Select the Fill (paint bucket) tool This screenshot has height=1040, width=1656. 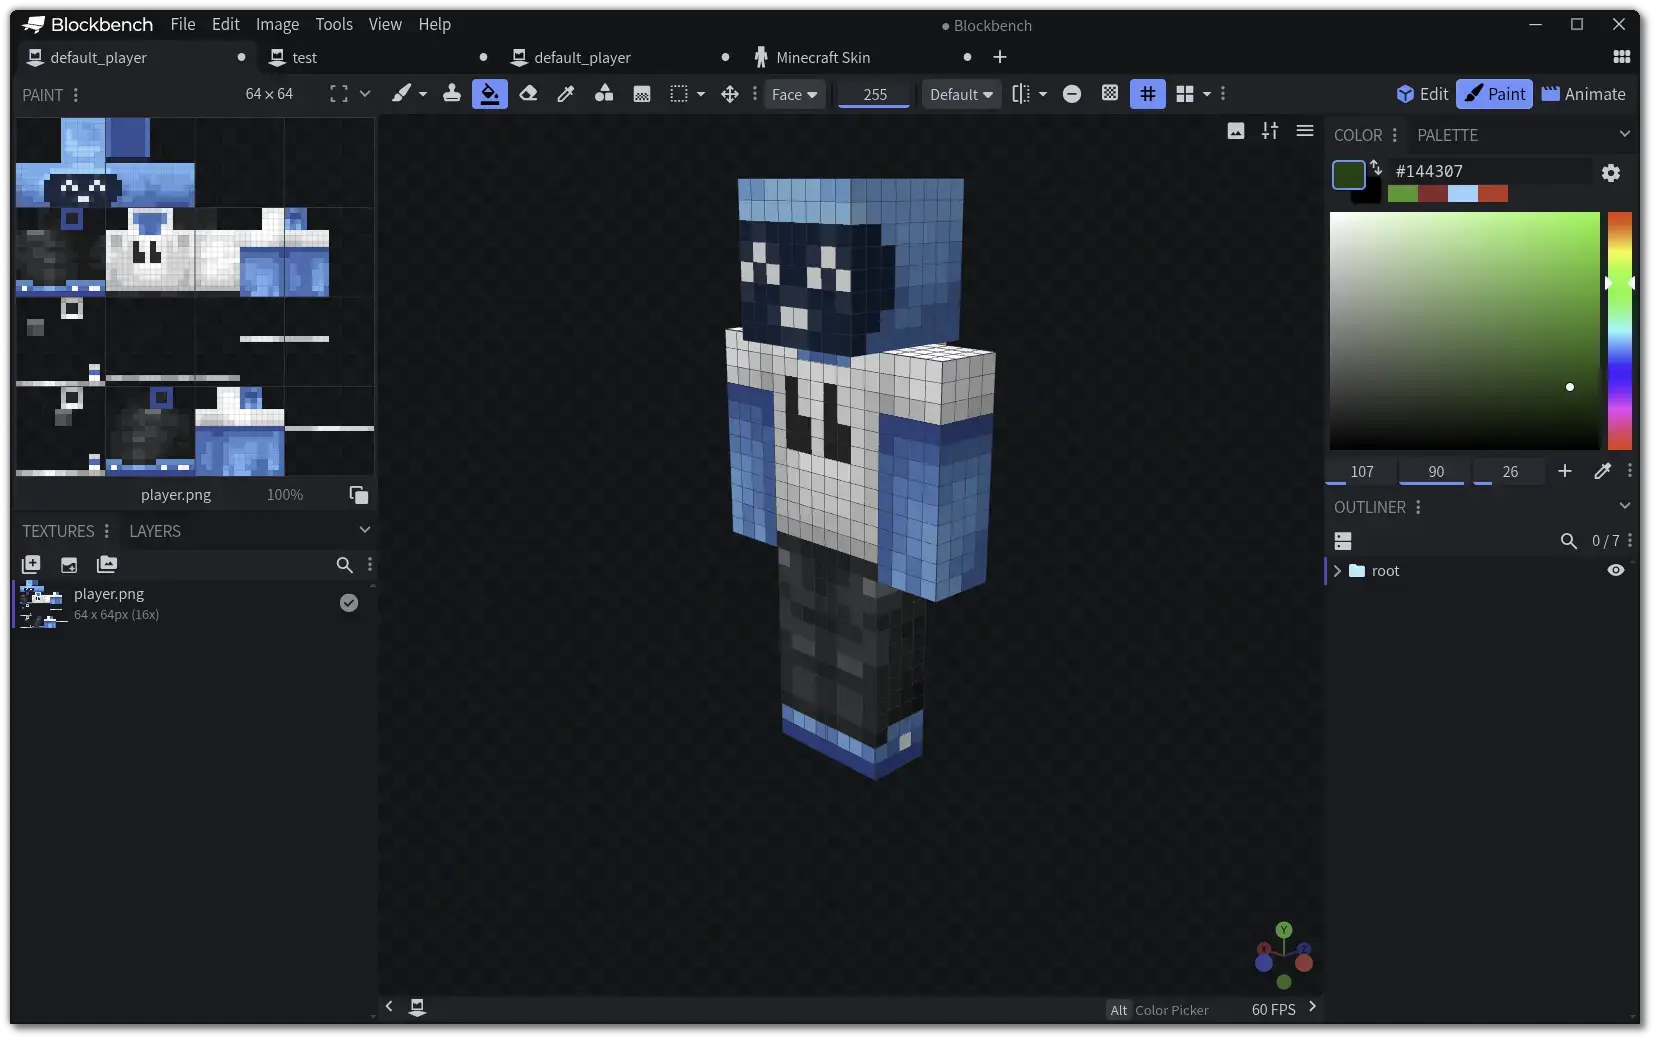coord(489,94)
